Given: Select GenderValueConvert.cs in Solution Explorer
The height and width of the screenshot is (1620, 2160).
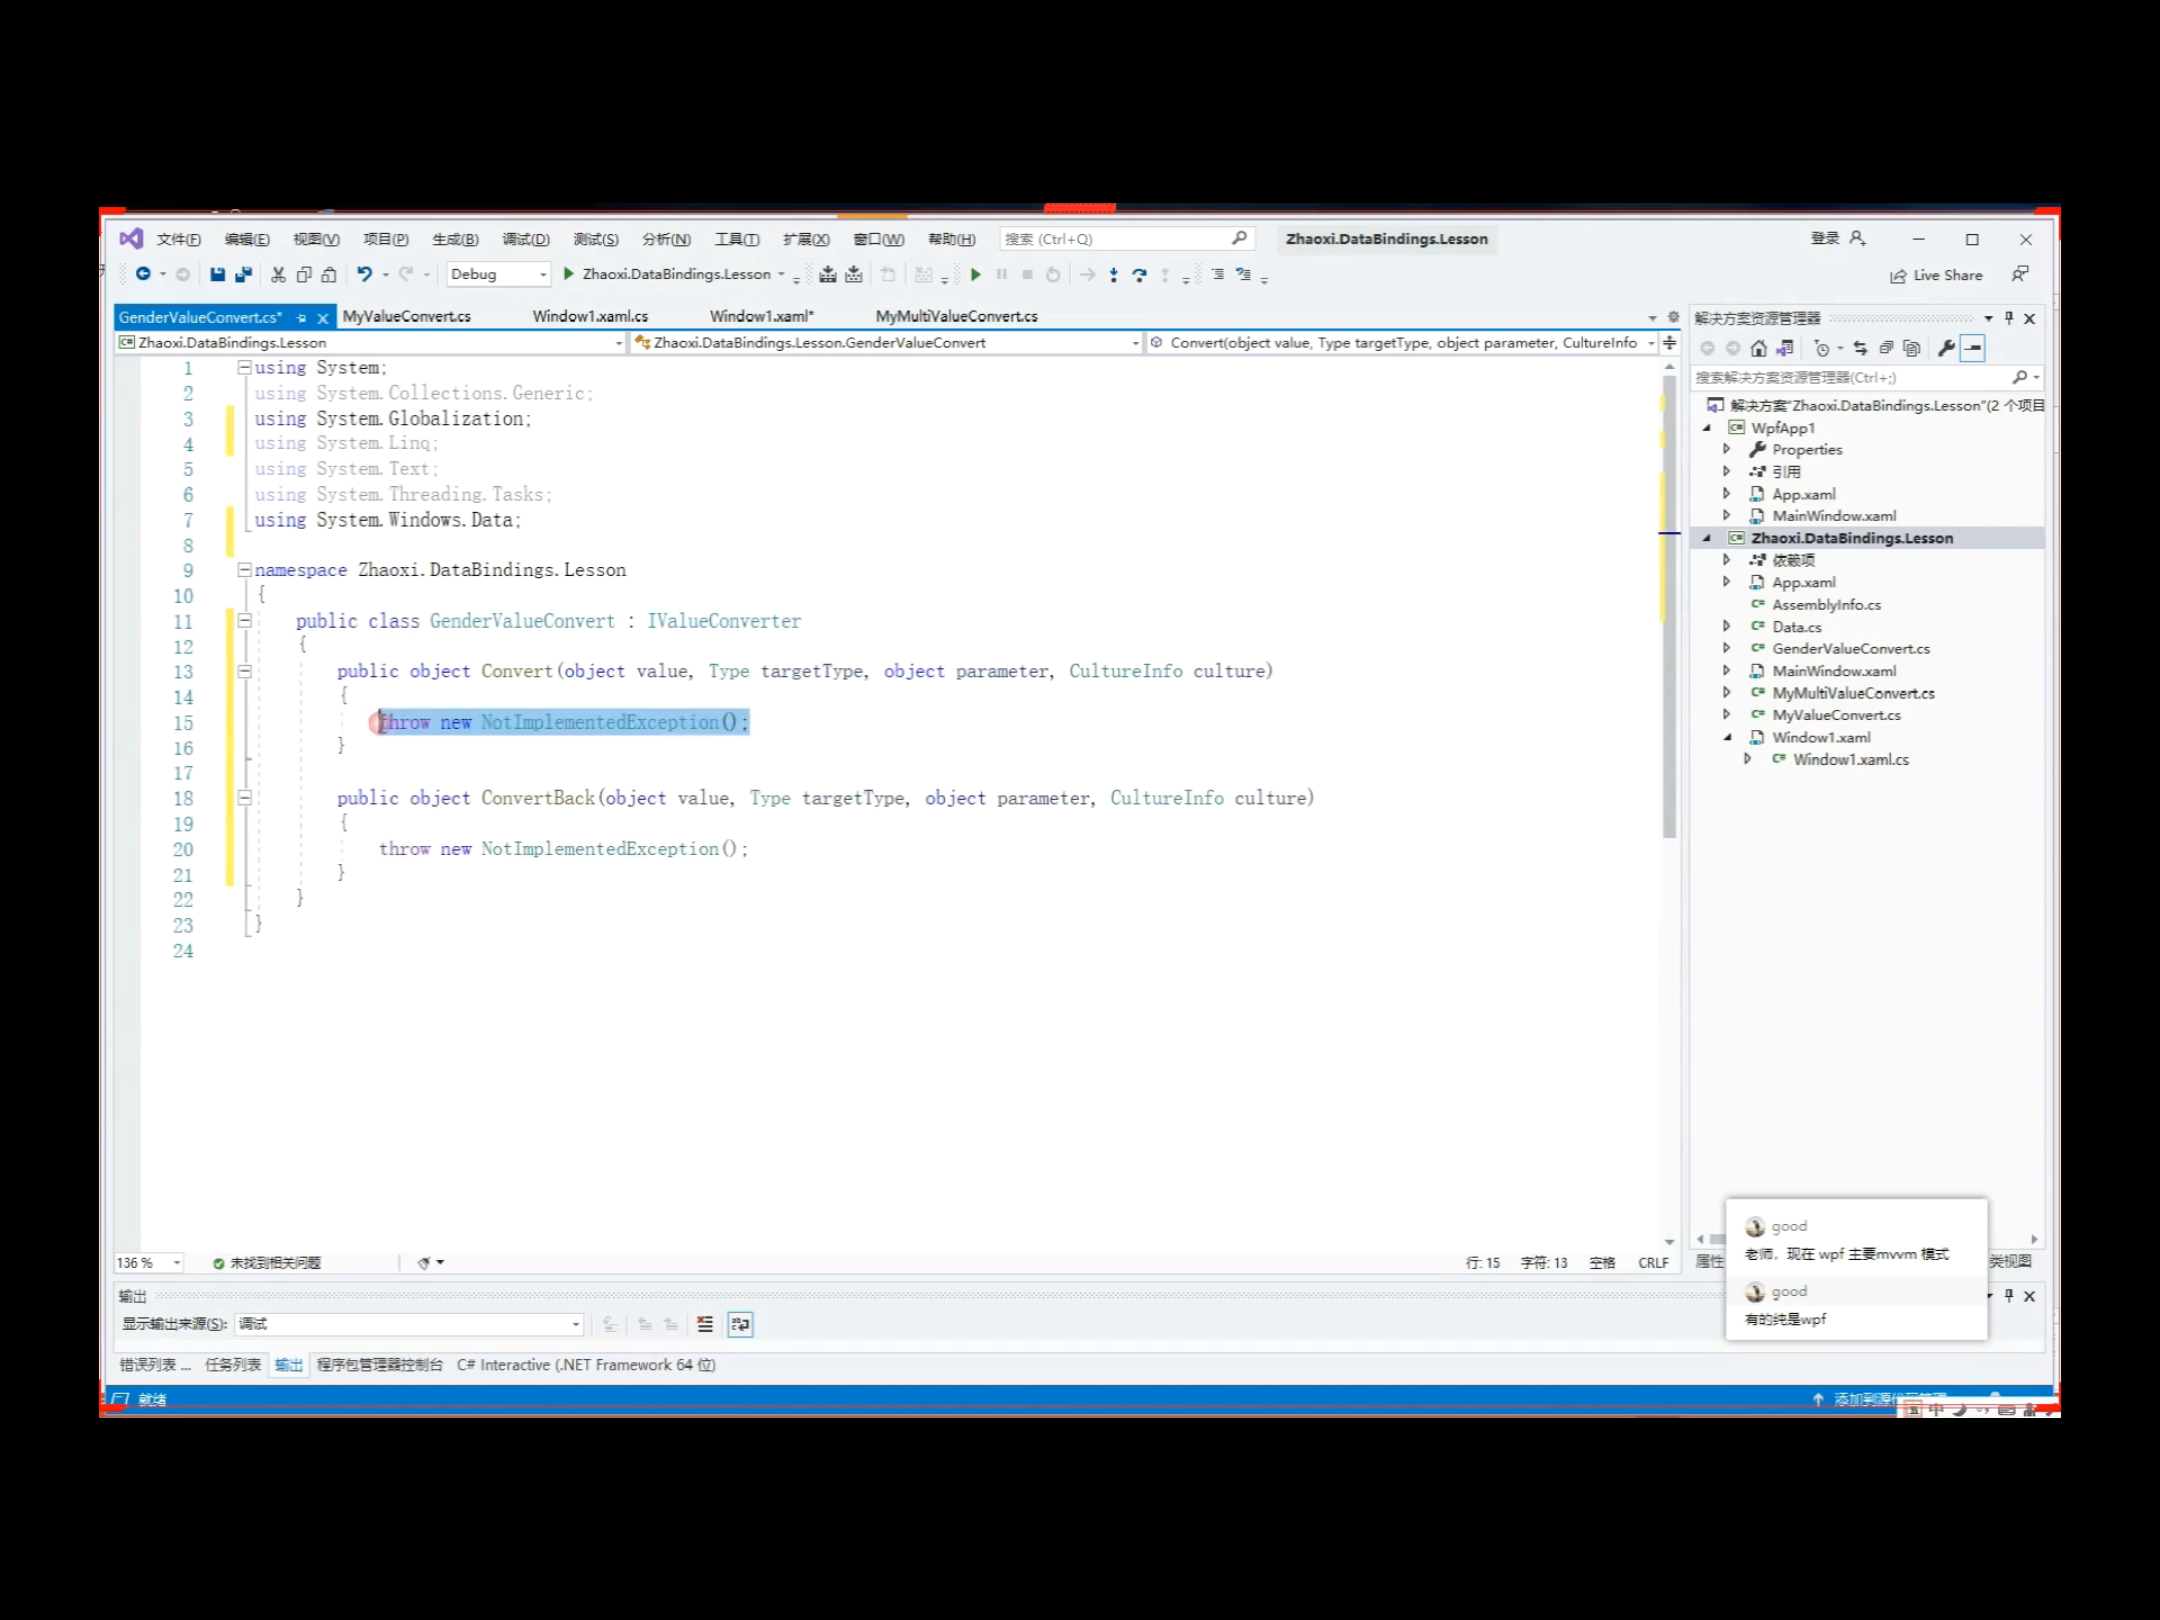Looking at the screenshot, I should tap(1850, 648).
